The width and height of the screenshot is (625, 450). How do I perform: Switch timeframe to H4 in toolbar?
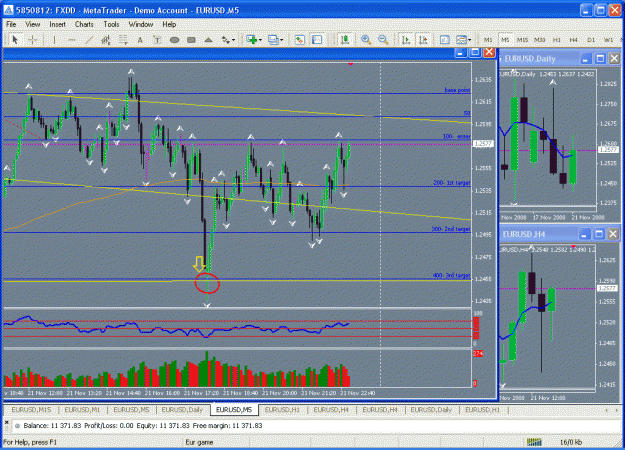point(574,40)
